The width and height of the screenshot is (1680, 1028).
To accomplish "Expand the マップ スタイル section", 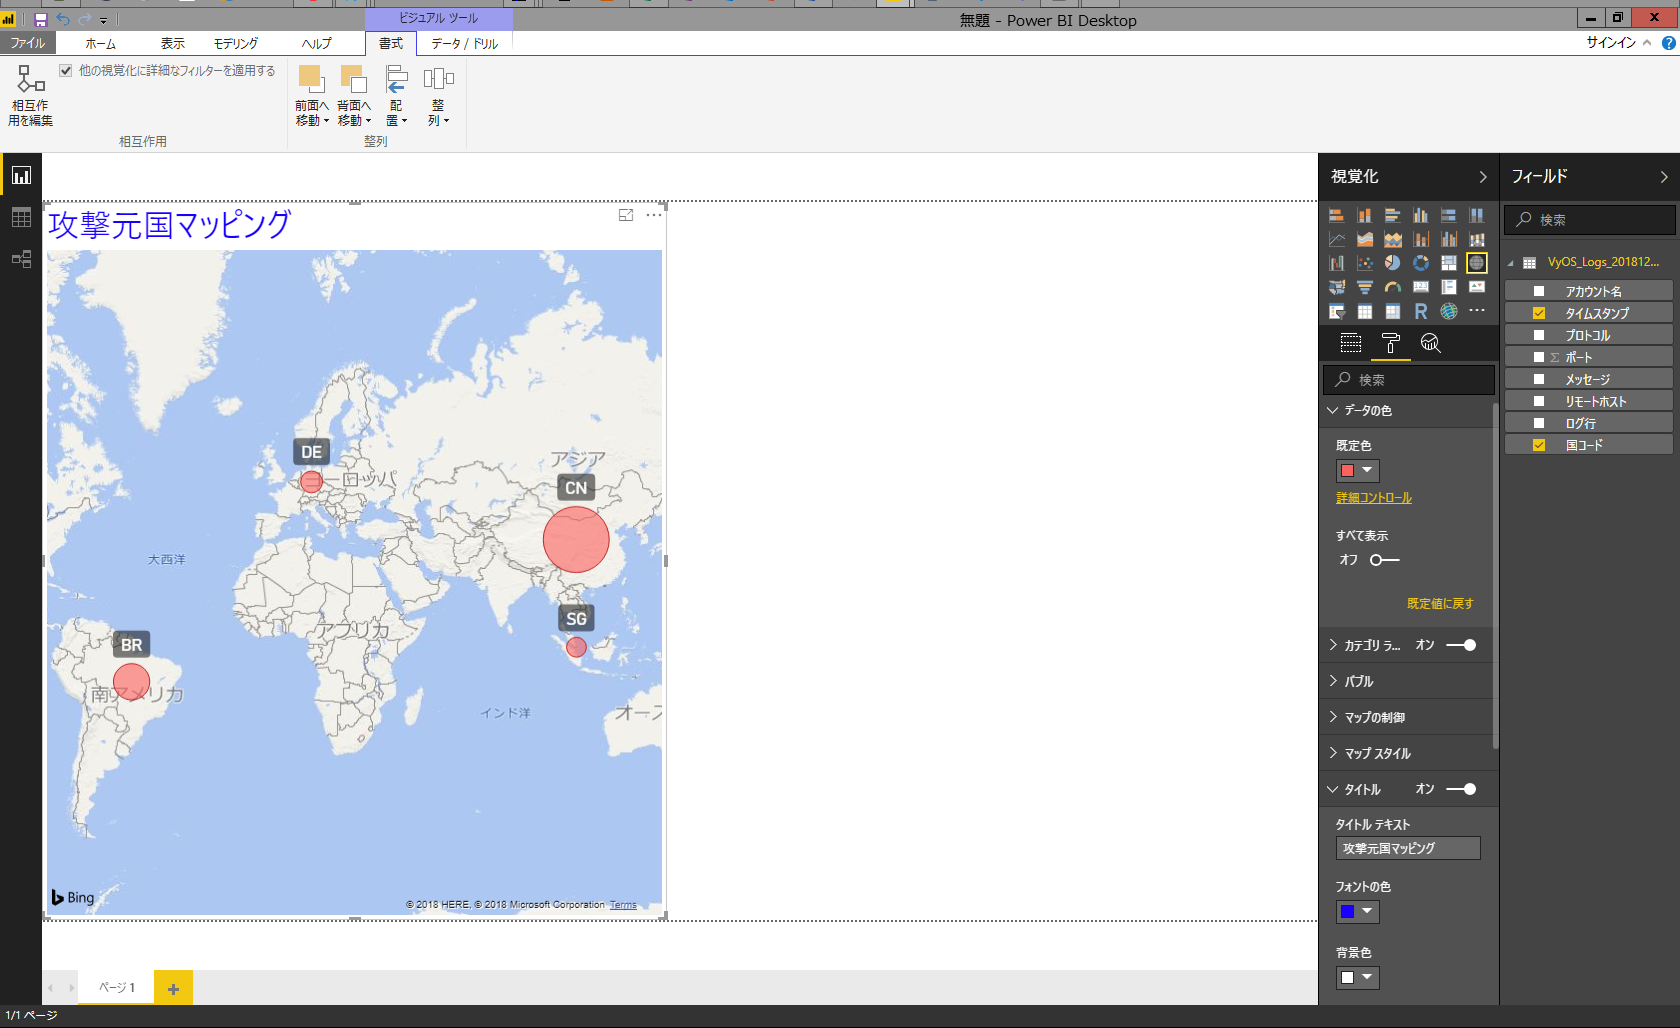I will (x=1333, y=753).
